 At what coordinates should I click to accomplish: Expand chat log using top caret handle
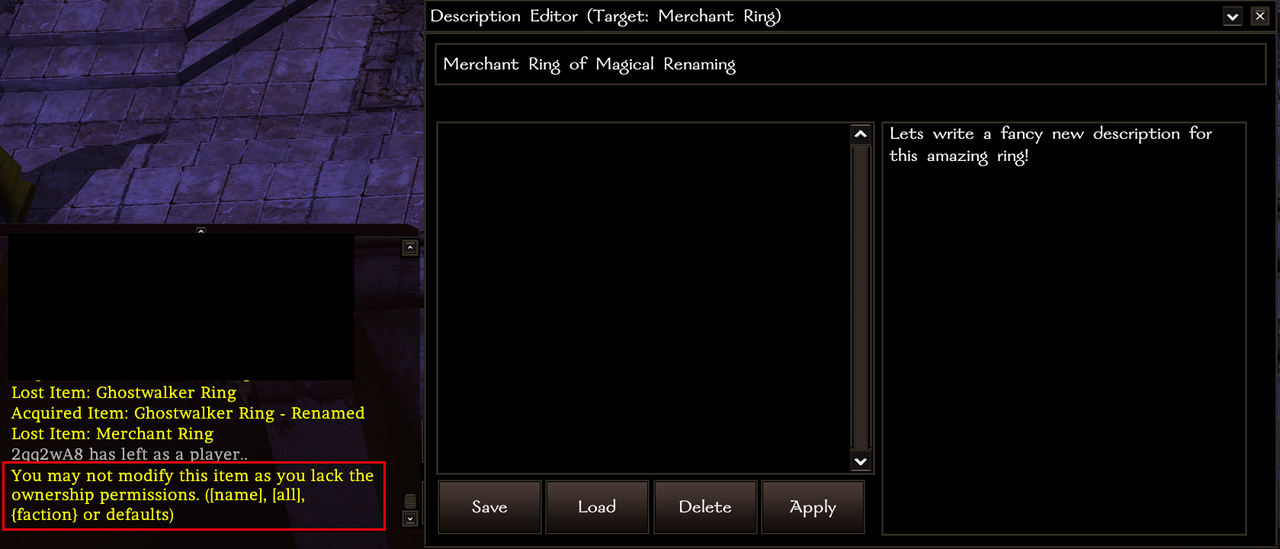click(201, 232)
